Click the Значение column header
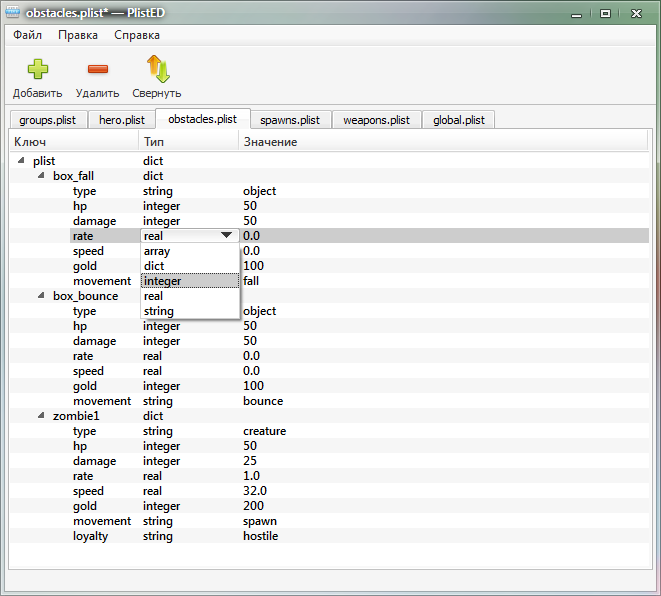 (443, 142)
